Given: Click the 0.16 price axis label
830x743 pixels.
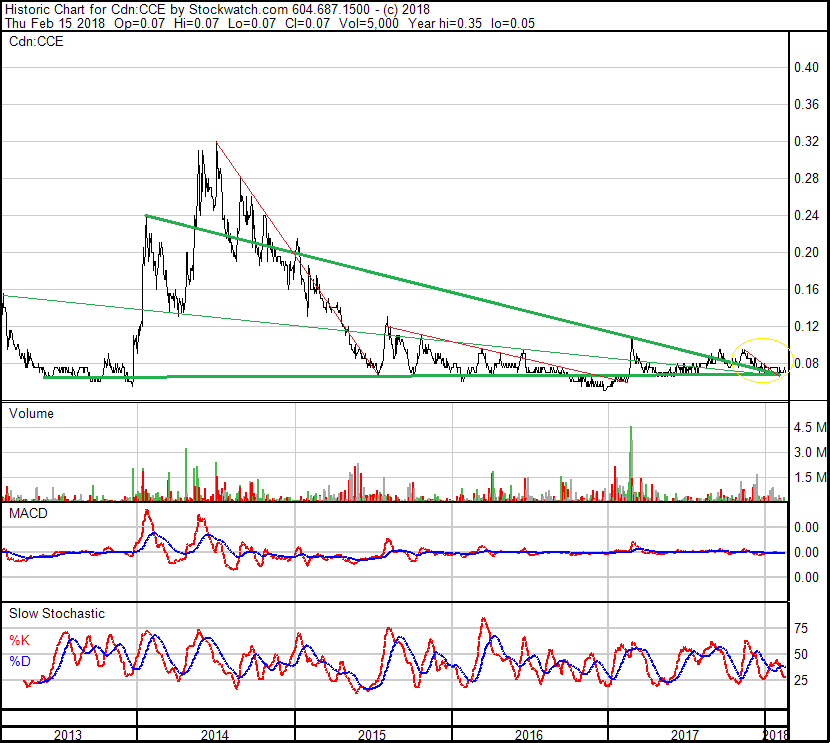Looking at the screenshot, I should click(806, 289).
